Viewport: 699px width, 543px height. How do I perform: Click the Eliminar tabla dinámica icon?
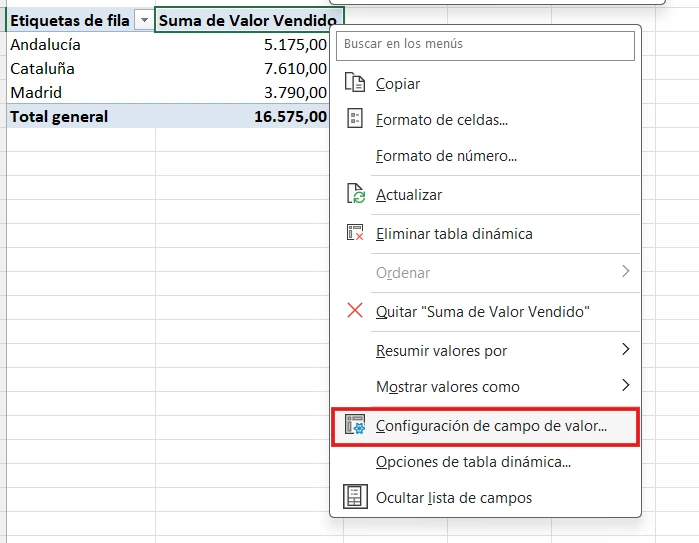pos(355,232)
